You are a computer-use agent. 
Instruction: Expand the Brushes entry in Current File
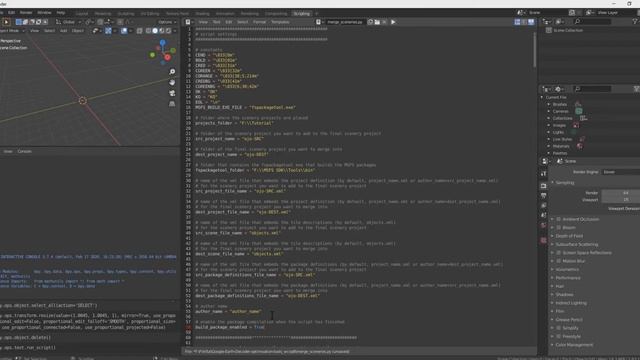[549, 104]
